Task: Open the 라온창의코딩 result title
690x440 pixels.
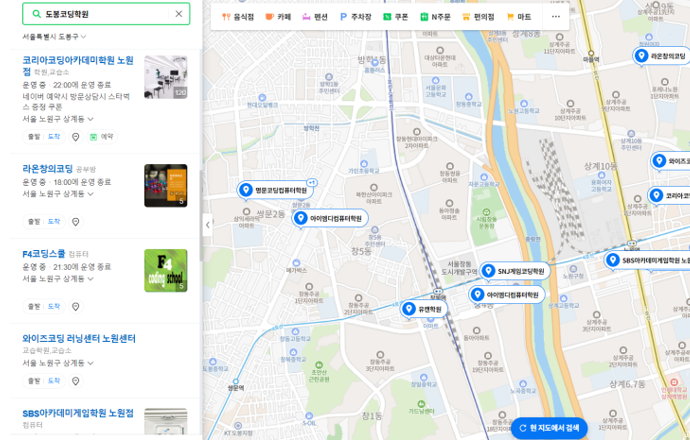Action: 48,169
